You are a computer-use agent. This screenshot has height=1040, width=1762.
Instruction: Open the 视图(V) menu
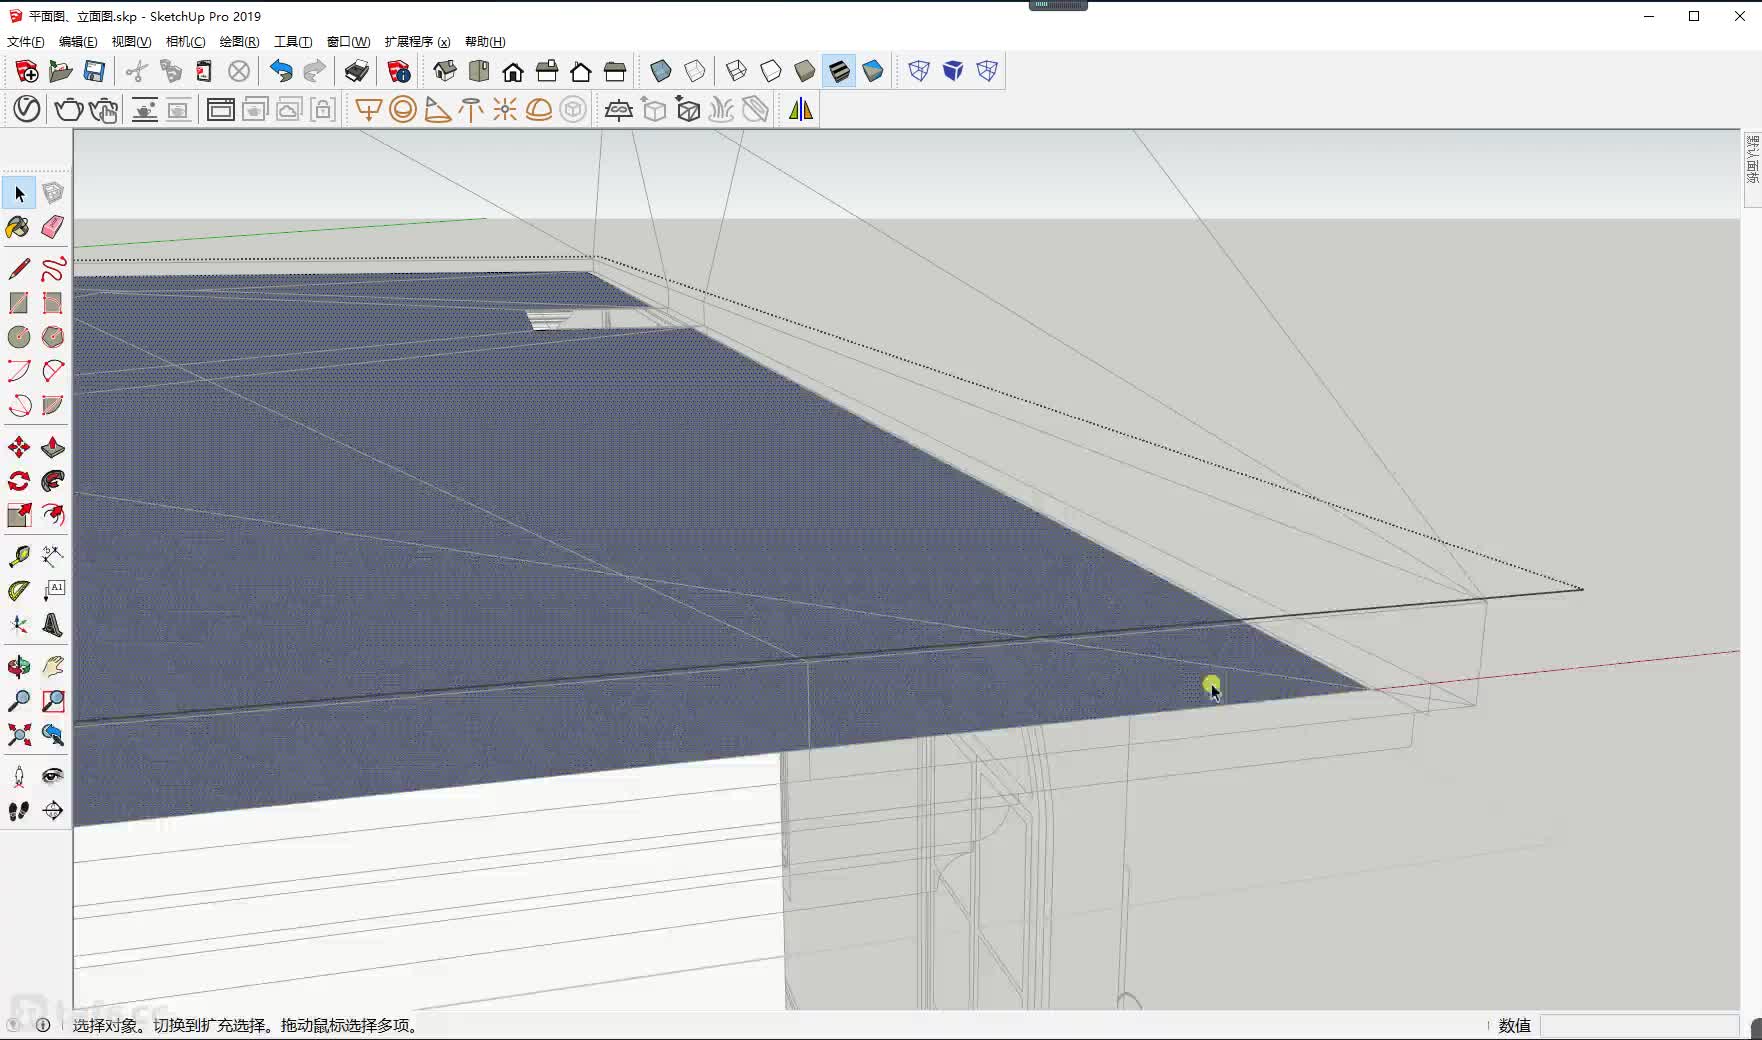[131, 42]
